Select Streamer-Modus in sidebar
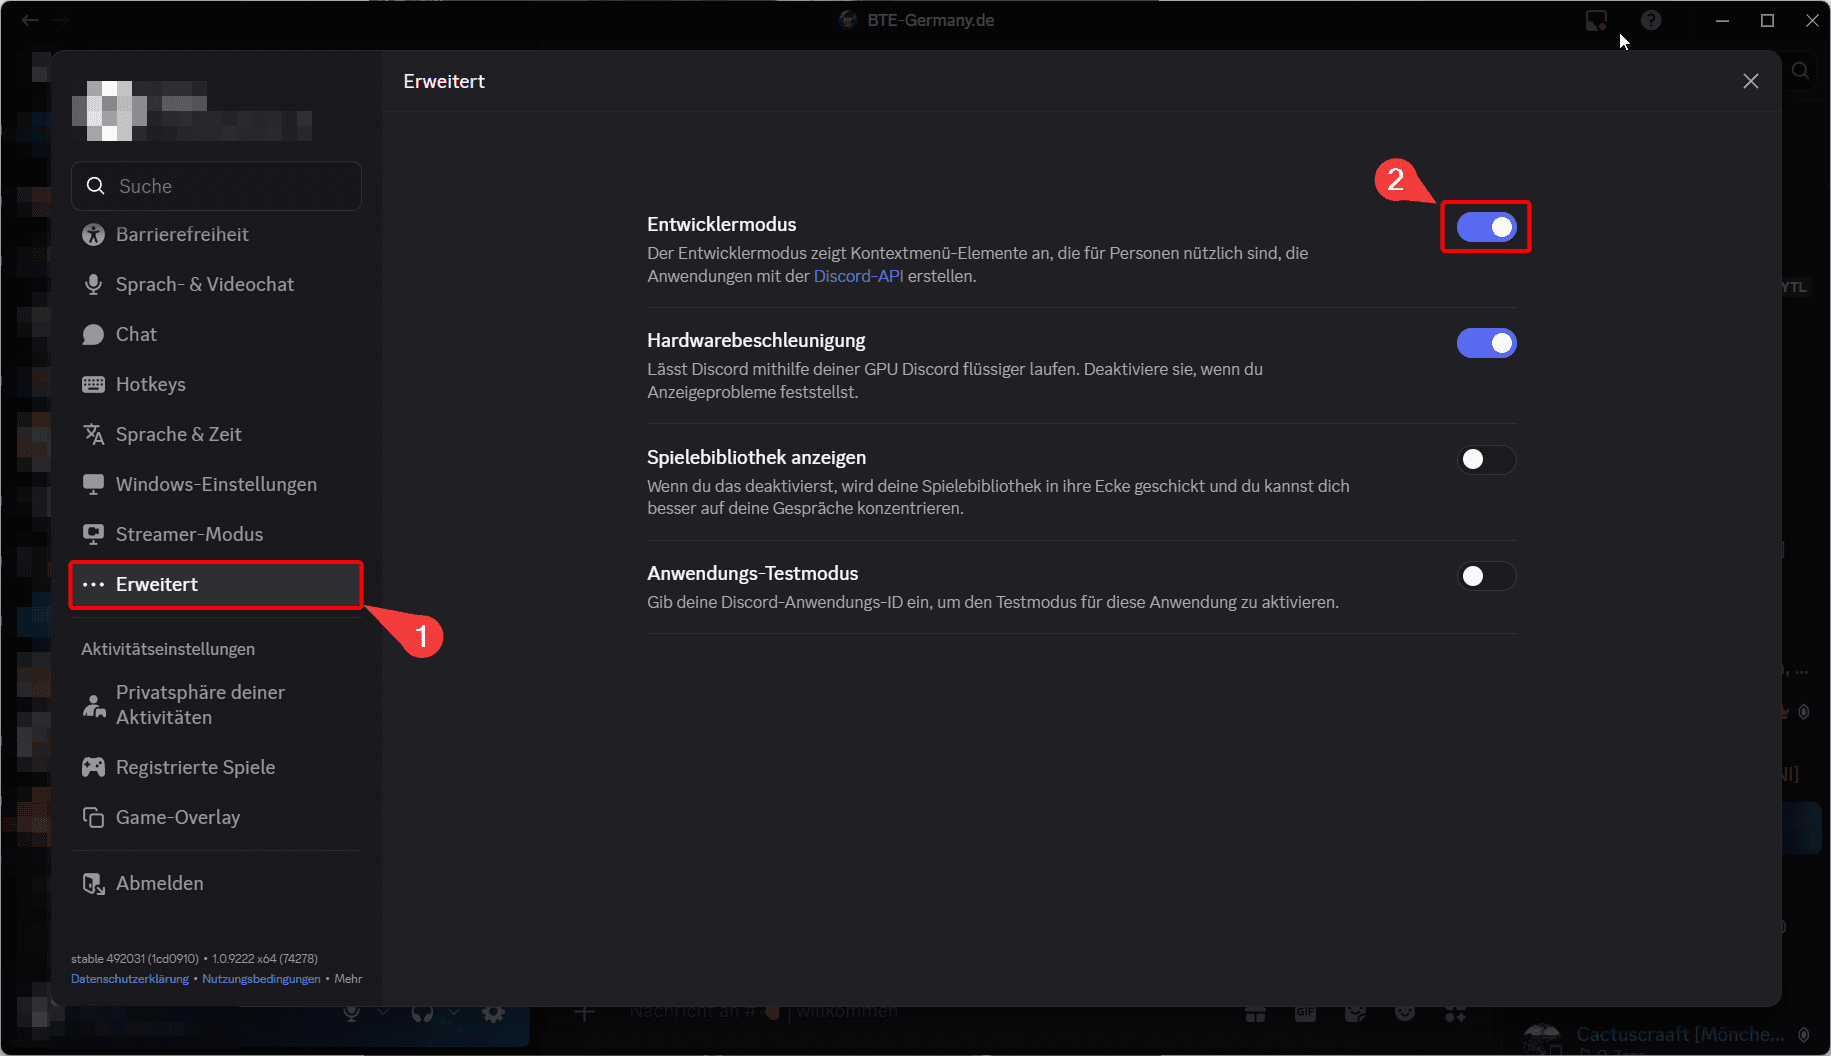Image resolution: width=1831 pixels, height=1056 pixels. pyautogui.click(x=189, y=534)
